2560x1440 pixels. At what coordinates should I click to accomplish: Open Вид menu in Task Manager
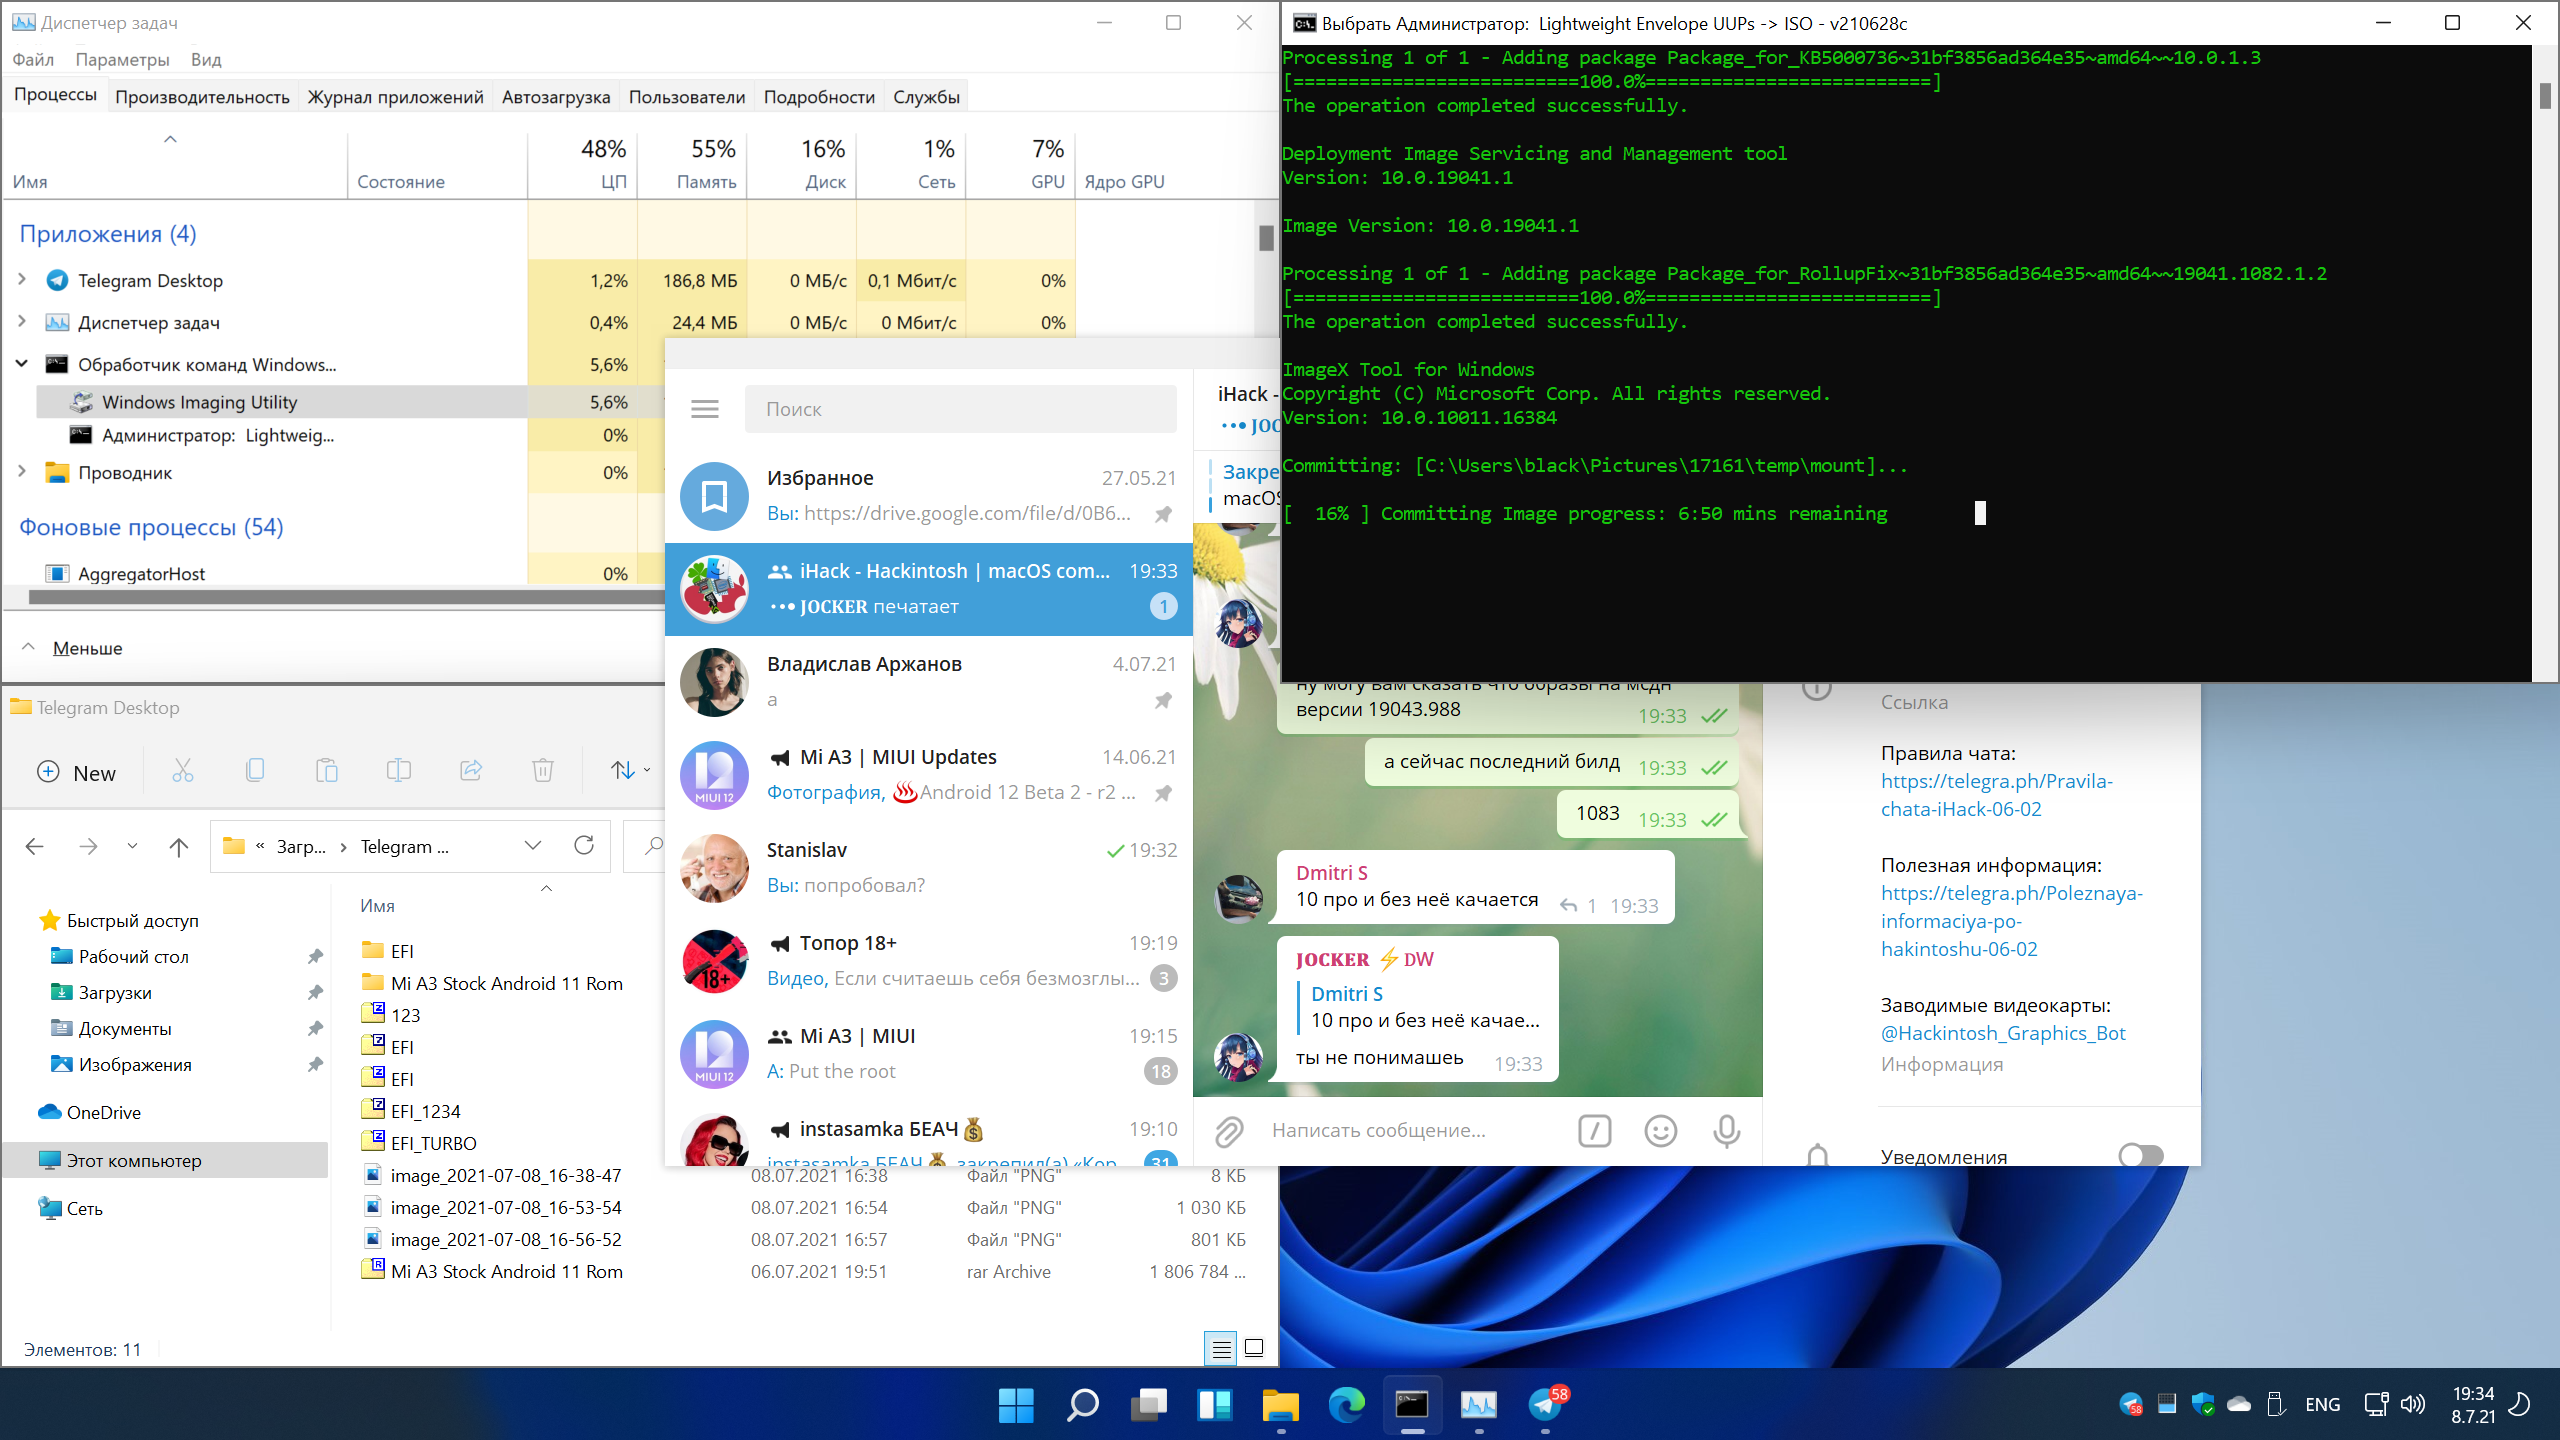coord(206,59)
